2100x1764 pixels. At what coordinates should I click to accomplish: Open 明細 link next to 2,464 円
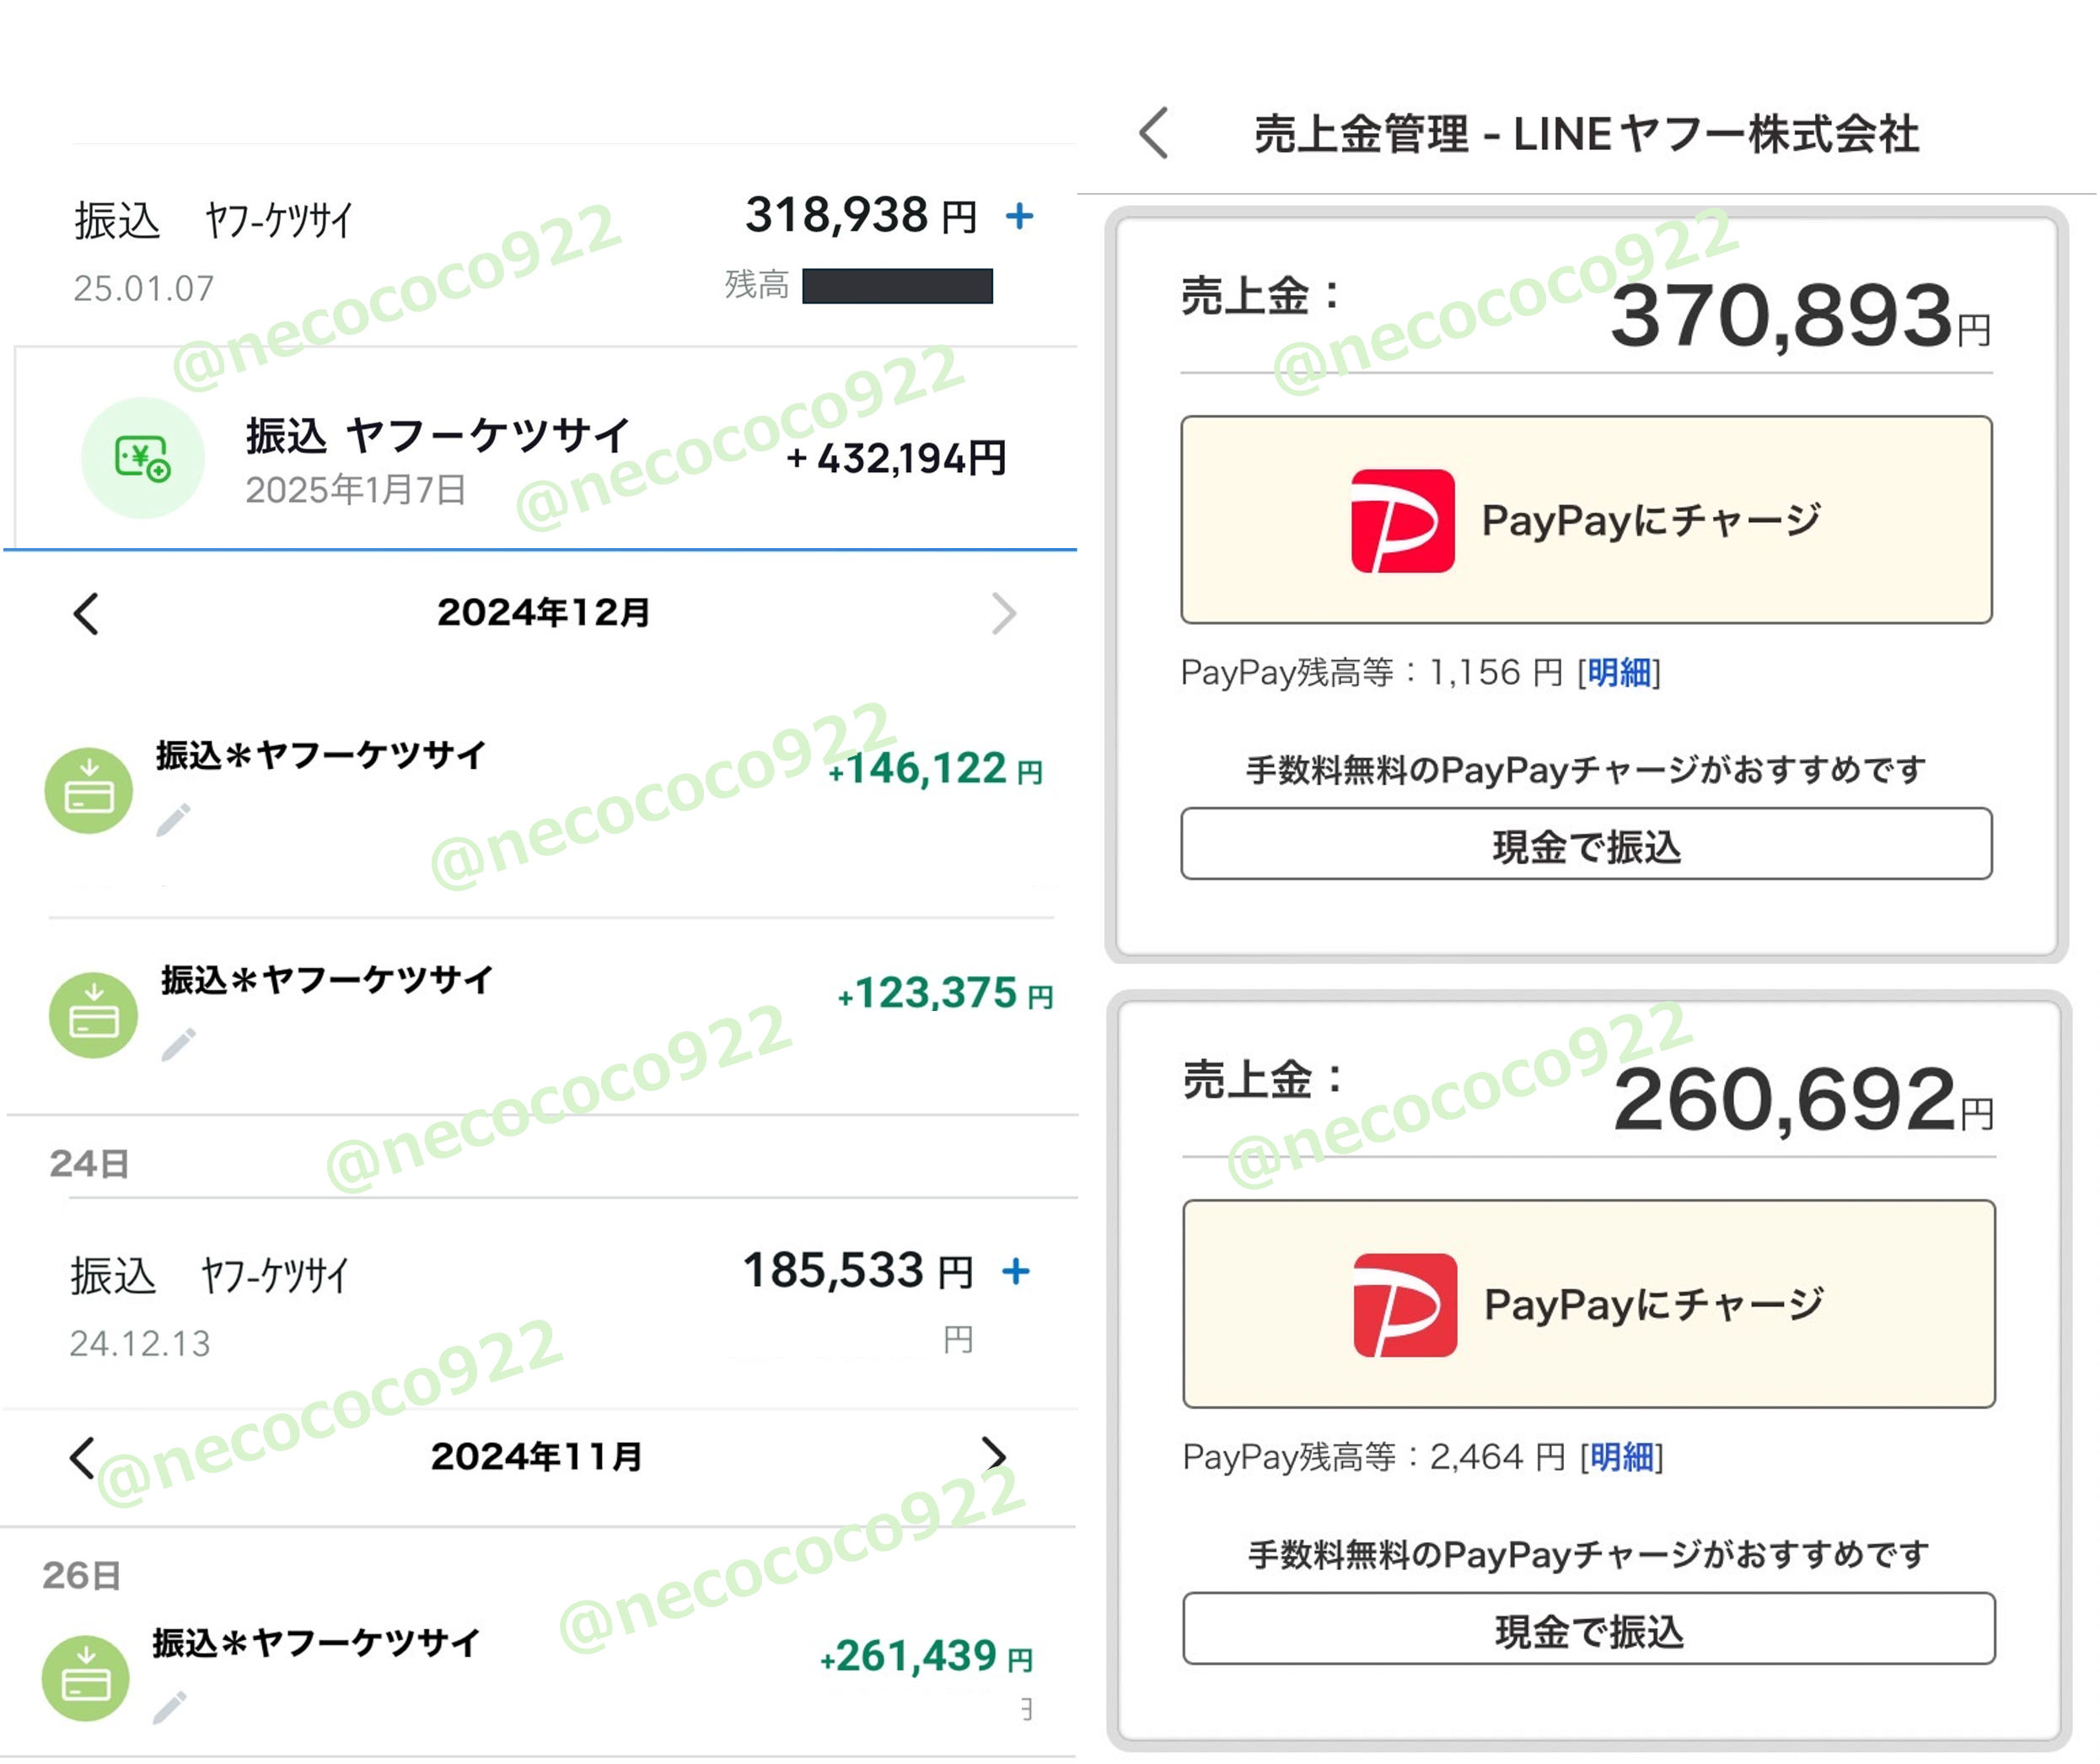1621,1458
